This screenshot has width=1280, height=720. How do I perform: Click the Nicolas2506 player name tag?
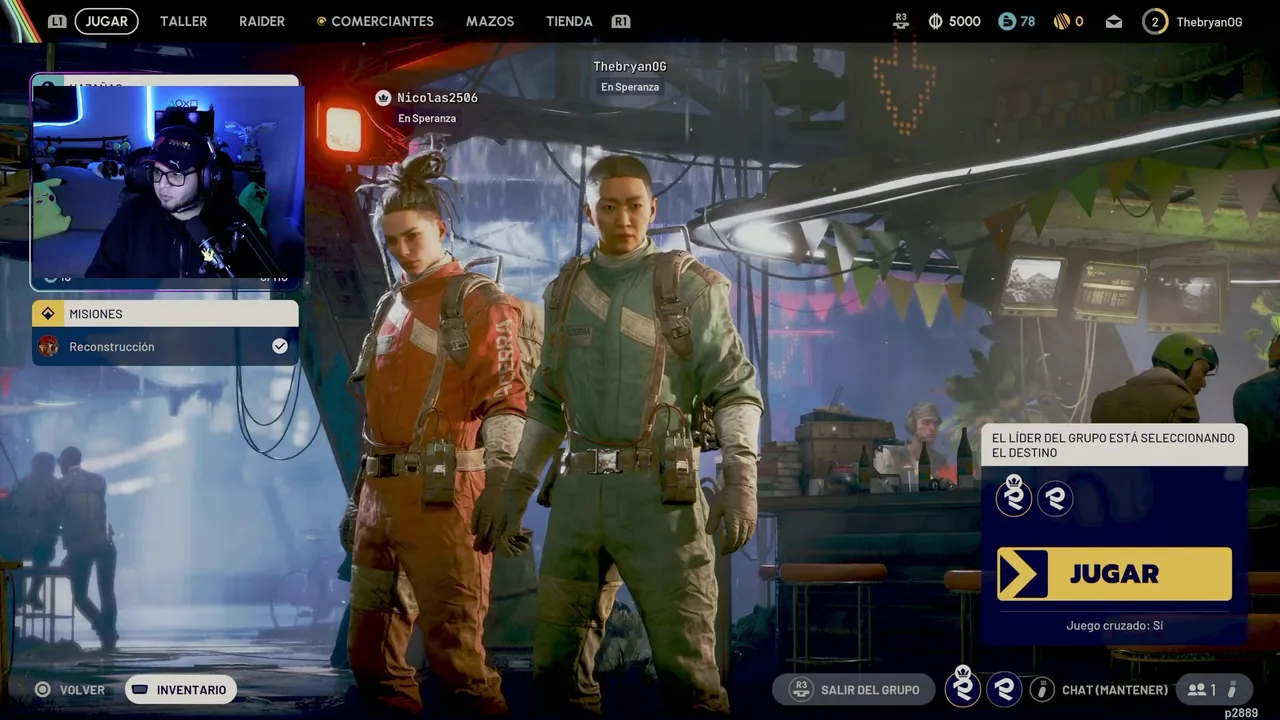(437, 98)
